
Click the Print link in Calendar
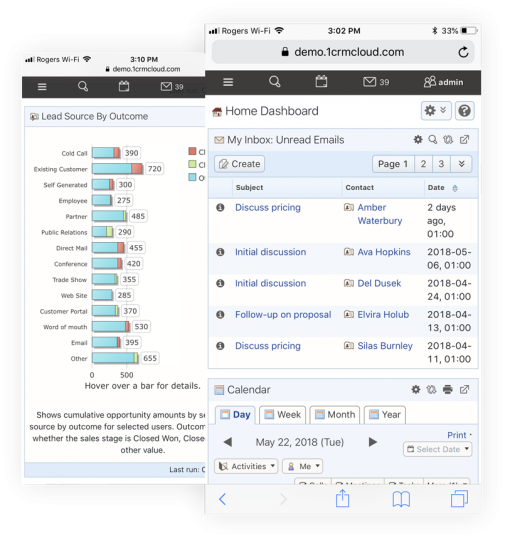point(457,435)
